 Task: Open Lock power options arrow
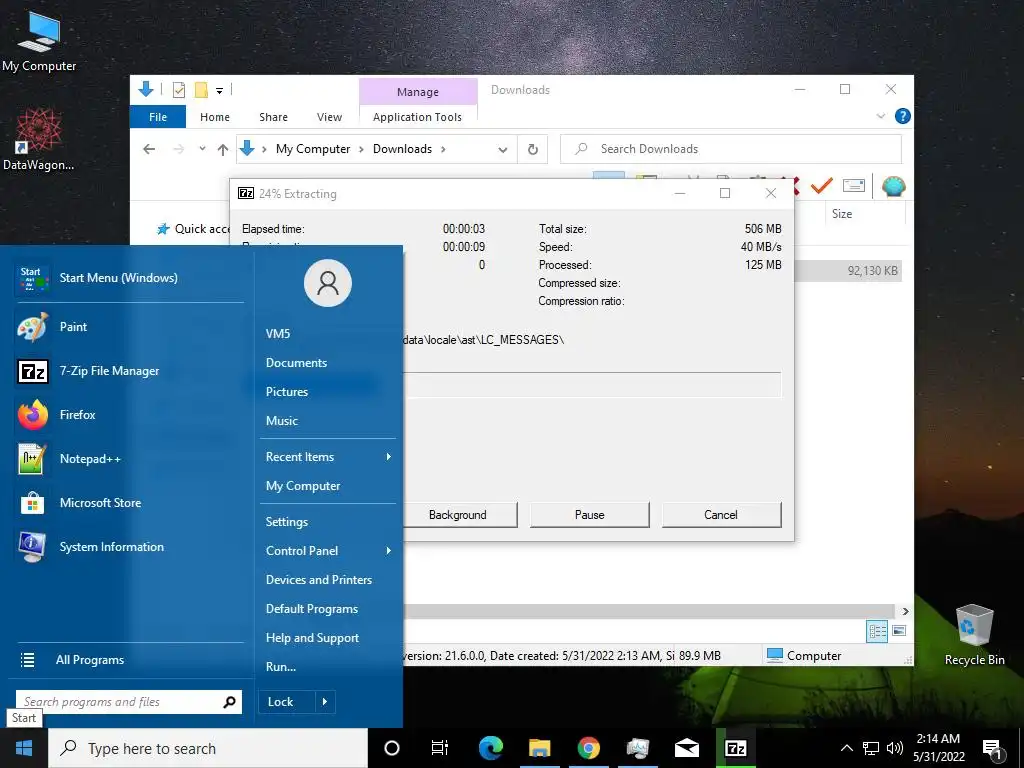(x=325, y=702)
